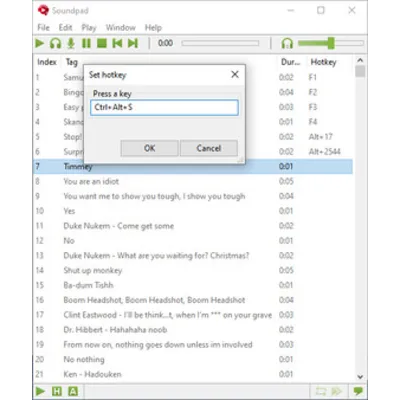This screenshot has height=400, width=400.
Task: Sort by the Hotkey column header
Action: click(323, 62)
